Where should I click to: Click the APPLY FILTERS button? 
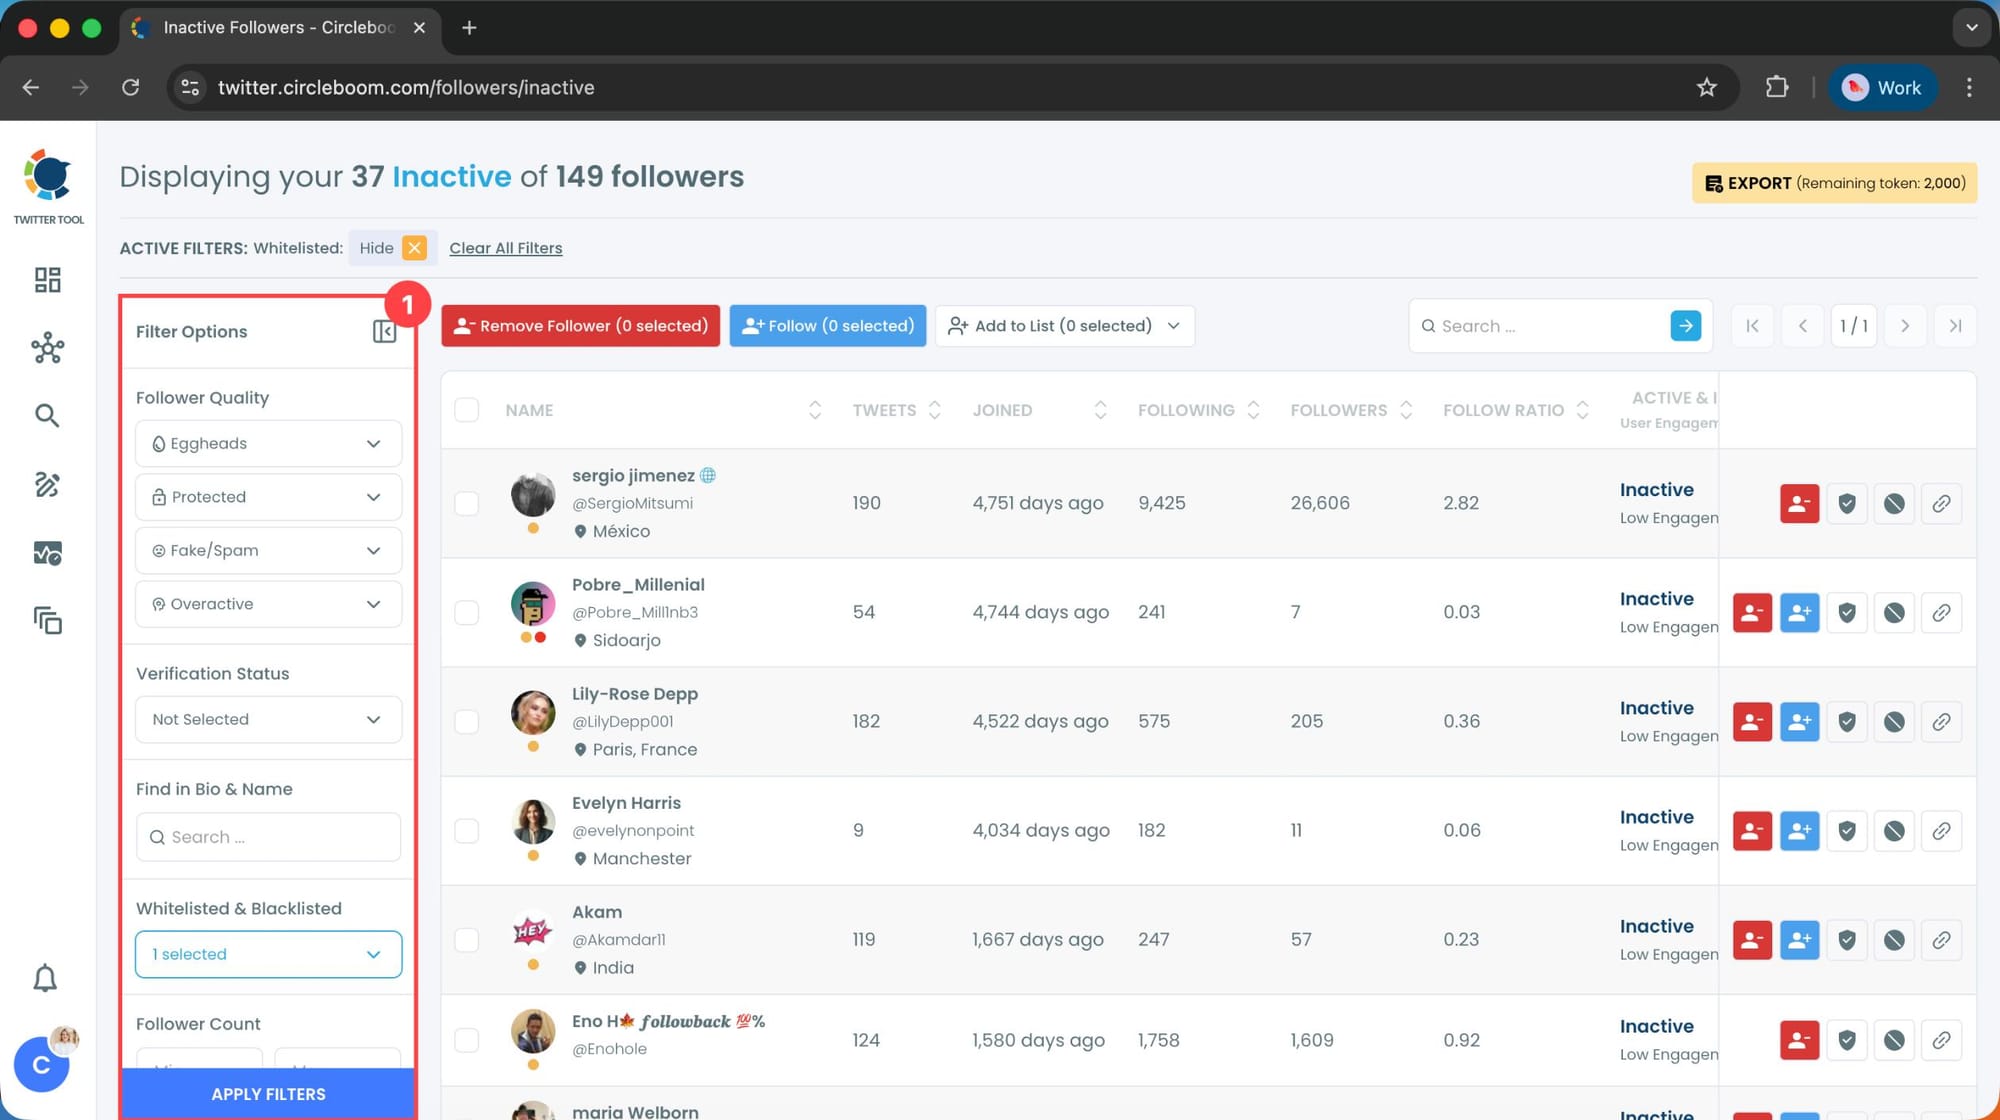point(267,1093)
